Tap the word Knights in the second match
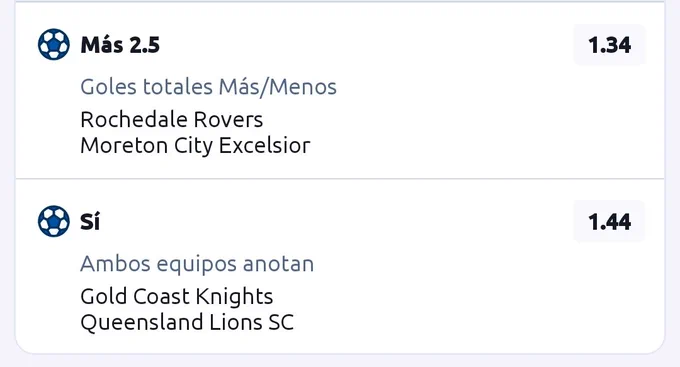 (x=234, y=297)
